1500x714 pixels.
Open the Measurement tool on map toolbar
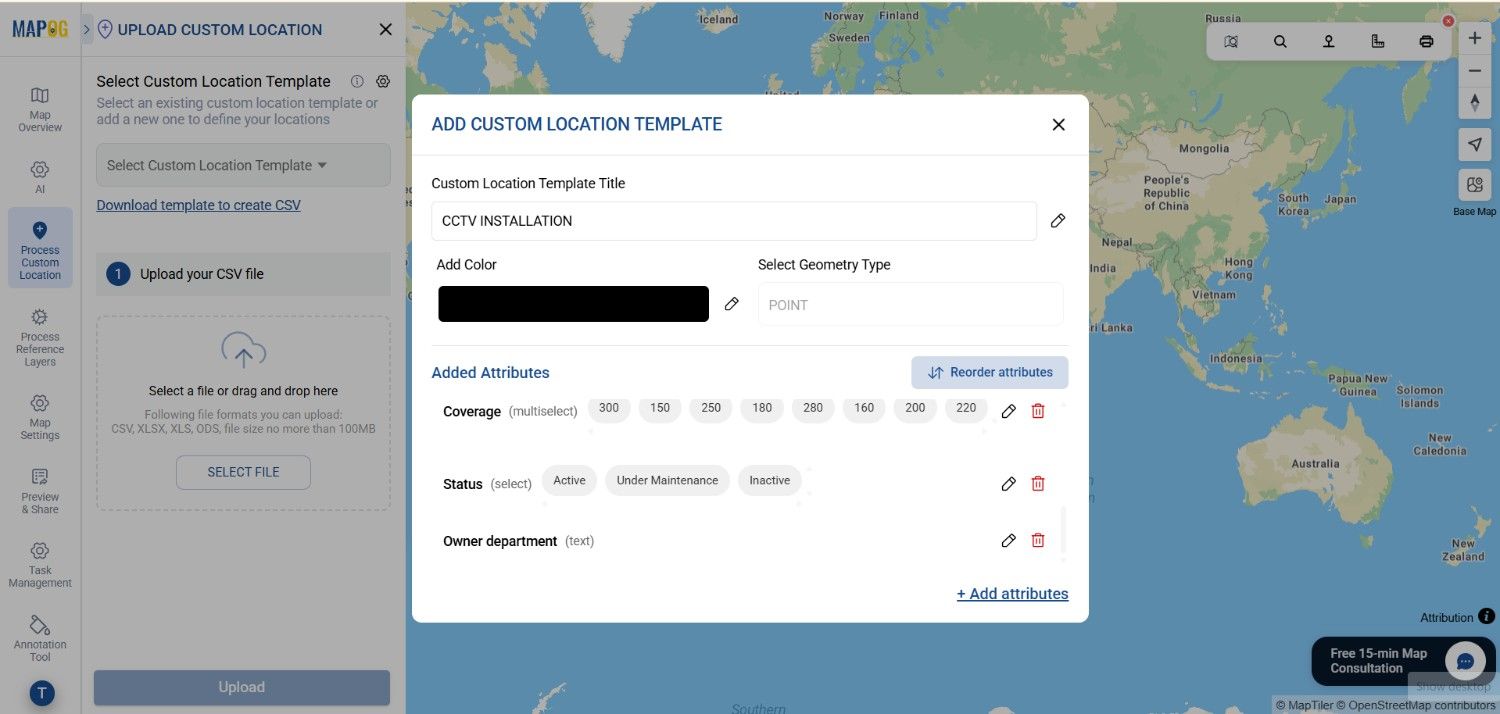coord(1378,42)
